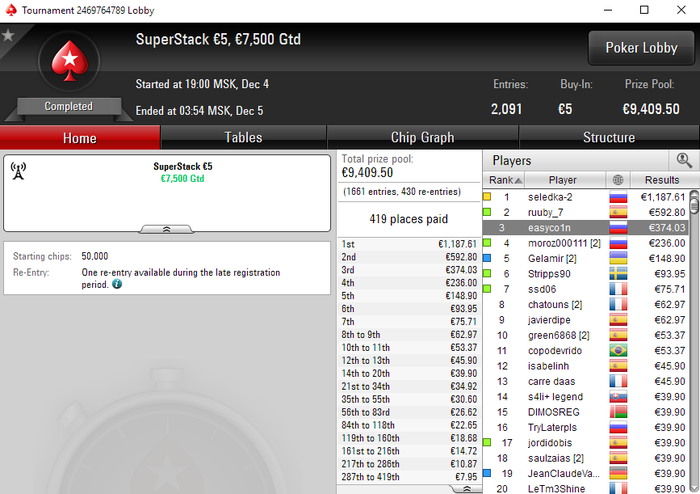The image size is (700, 494).
Task: Click seledka-2's Russian flag icon
Action: click(x=618, y=197)
